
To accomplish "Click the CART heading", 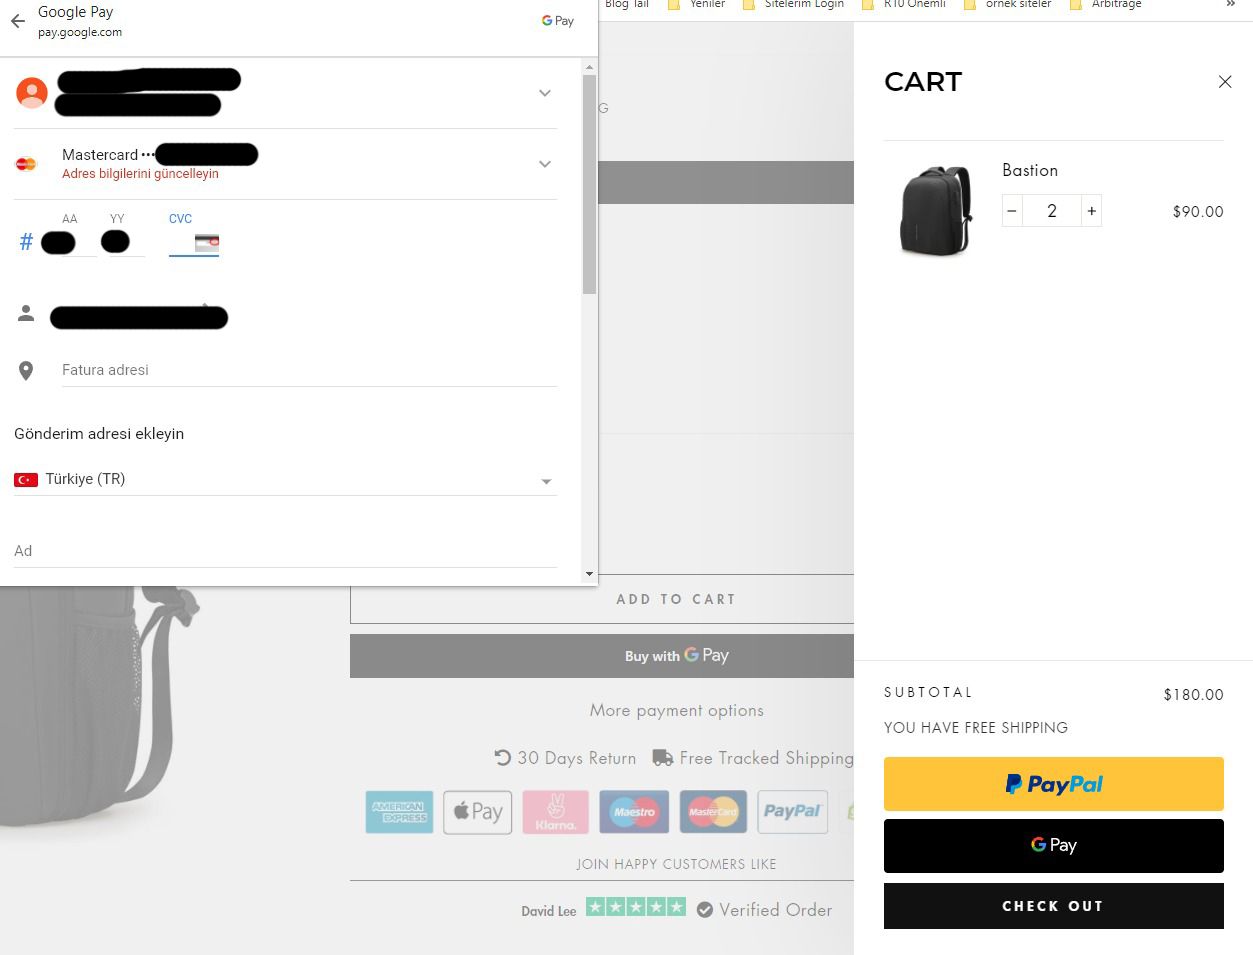I will (x=923, y=82).
